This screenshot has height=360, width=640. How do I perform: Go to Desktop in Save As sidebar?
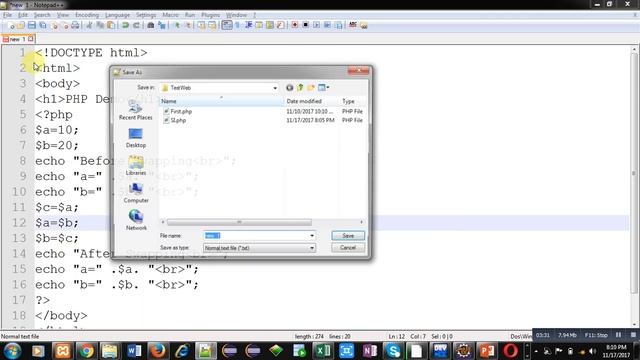click(136, 138)
